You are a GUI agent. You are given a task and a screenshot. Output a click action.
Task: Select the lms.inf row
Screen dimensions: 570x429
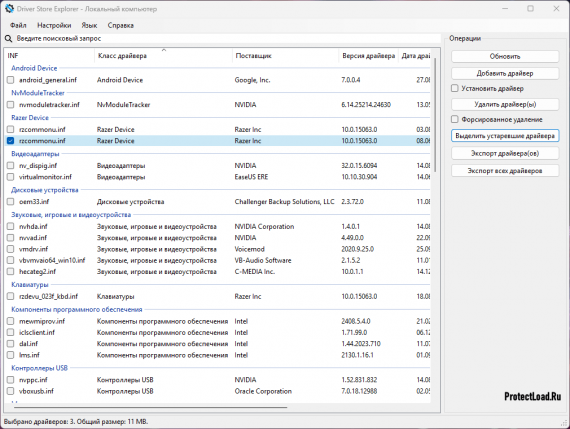[218, 355]
